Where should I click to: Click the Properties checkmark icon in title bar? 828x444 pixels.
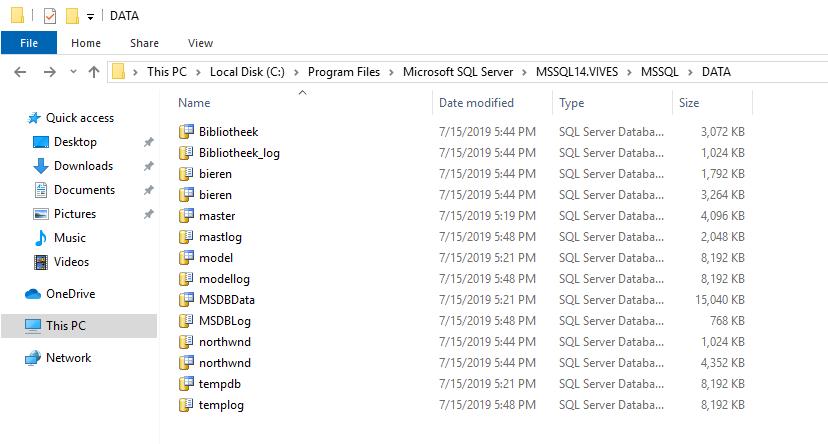50,16
